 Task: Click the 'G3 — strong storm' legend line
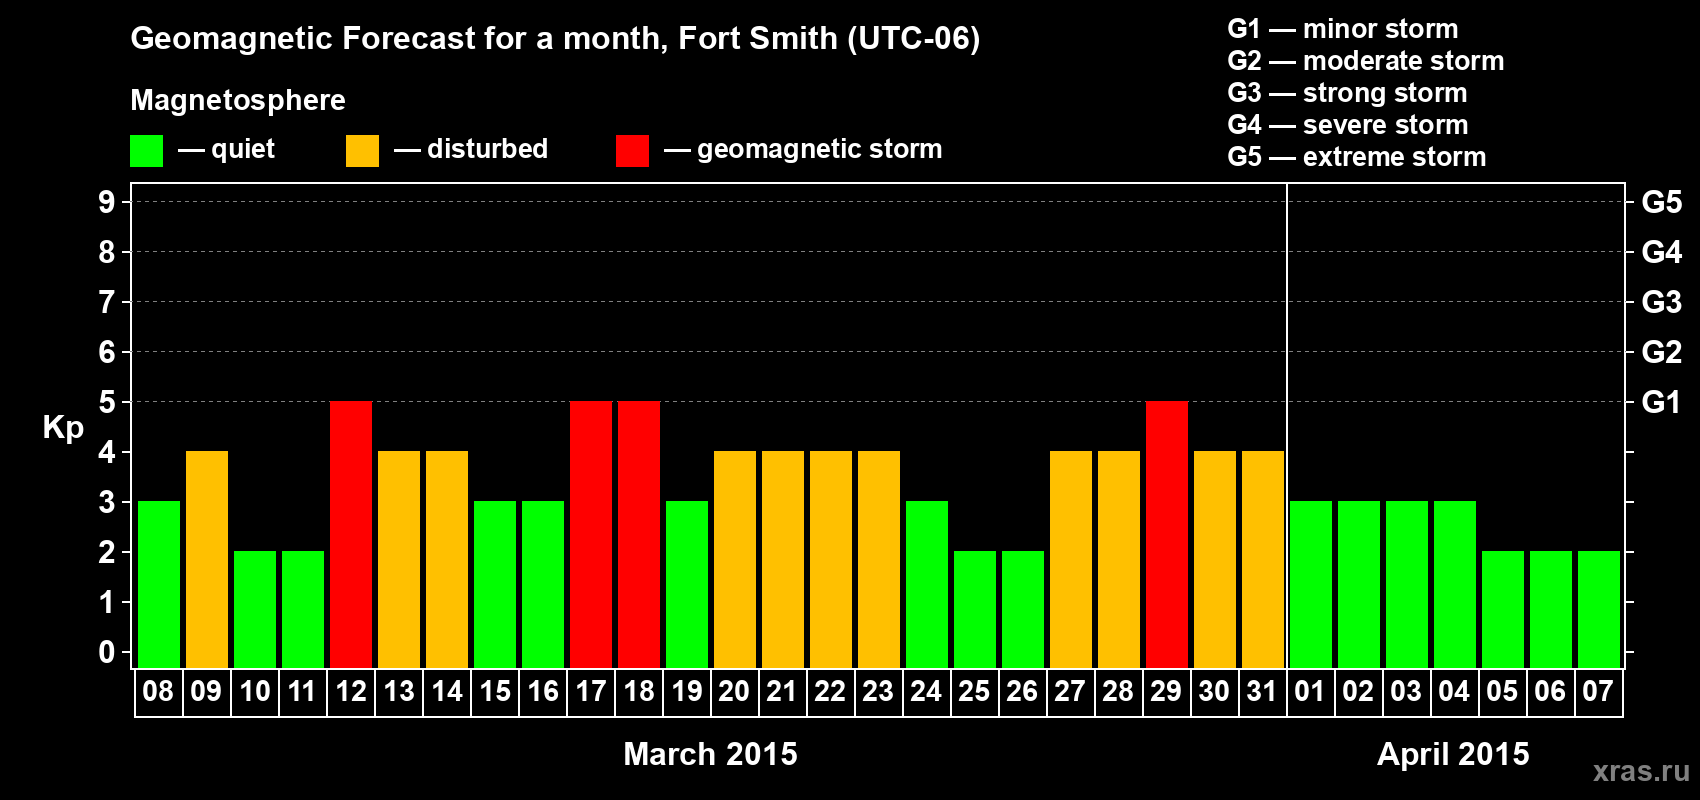point(1347,93)
